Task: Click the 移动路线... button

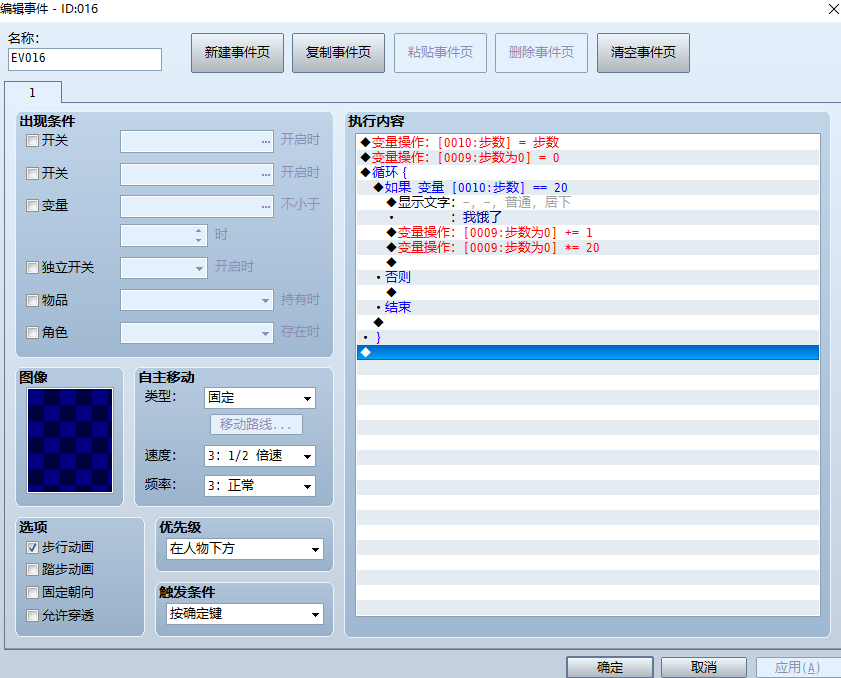Action: click(x=256, y=425)
